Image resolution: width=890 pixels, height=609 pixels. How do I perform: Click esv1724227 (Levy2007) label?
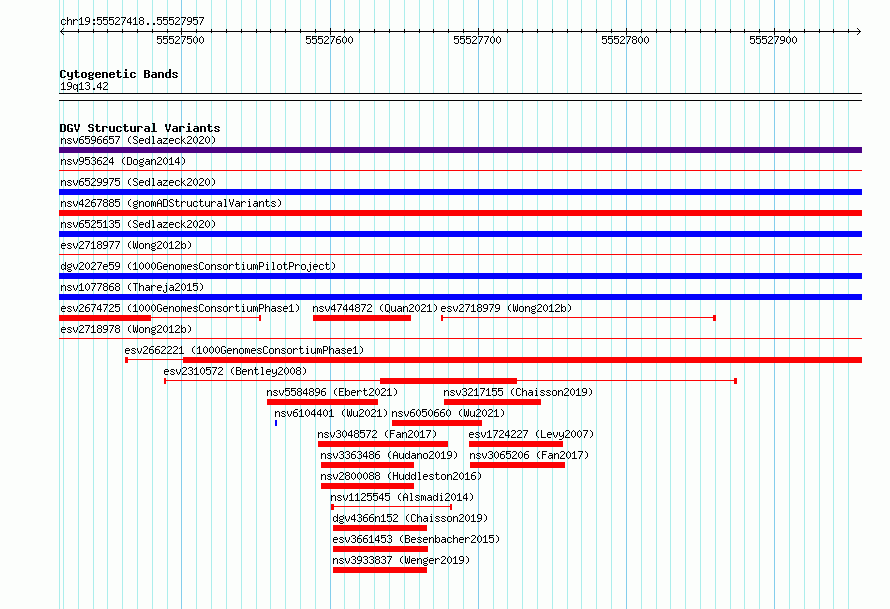click(x=531, y=434)
